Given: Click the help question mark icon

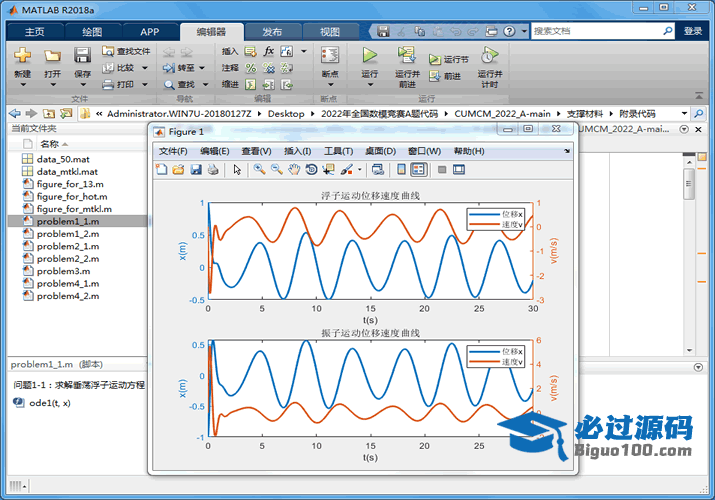Looking at the screenshot, I should click(x=509, y=31).
